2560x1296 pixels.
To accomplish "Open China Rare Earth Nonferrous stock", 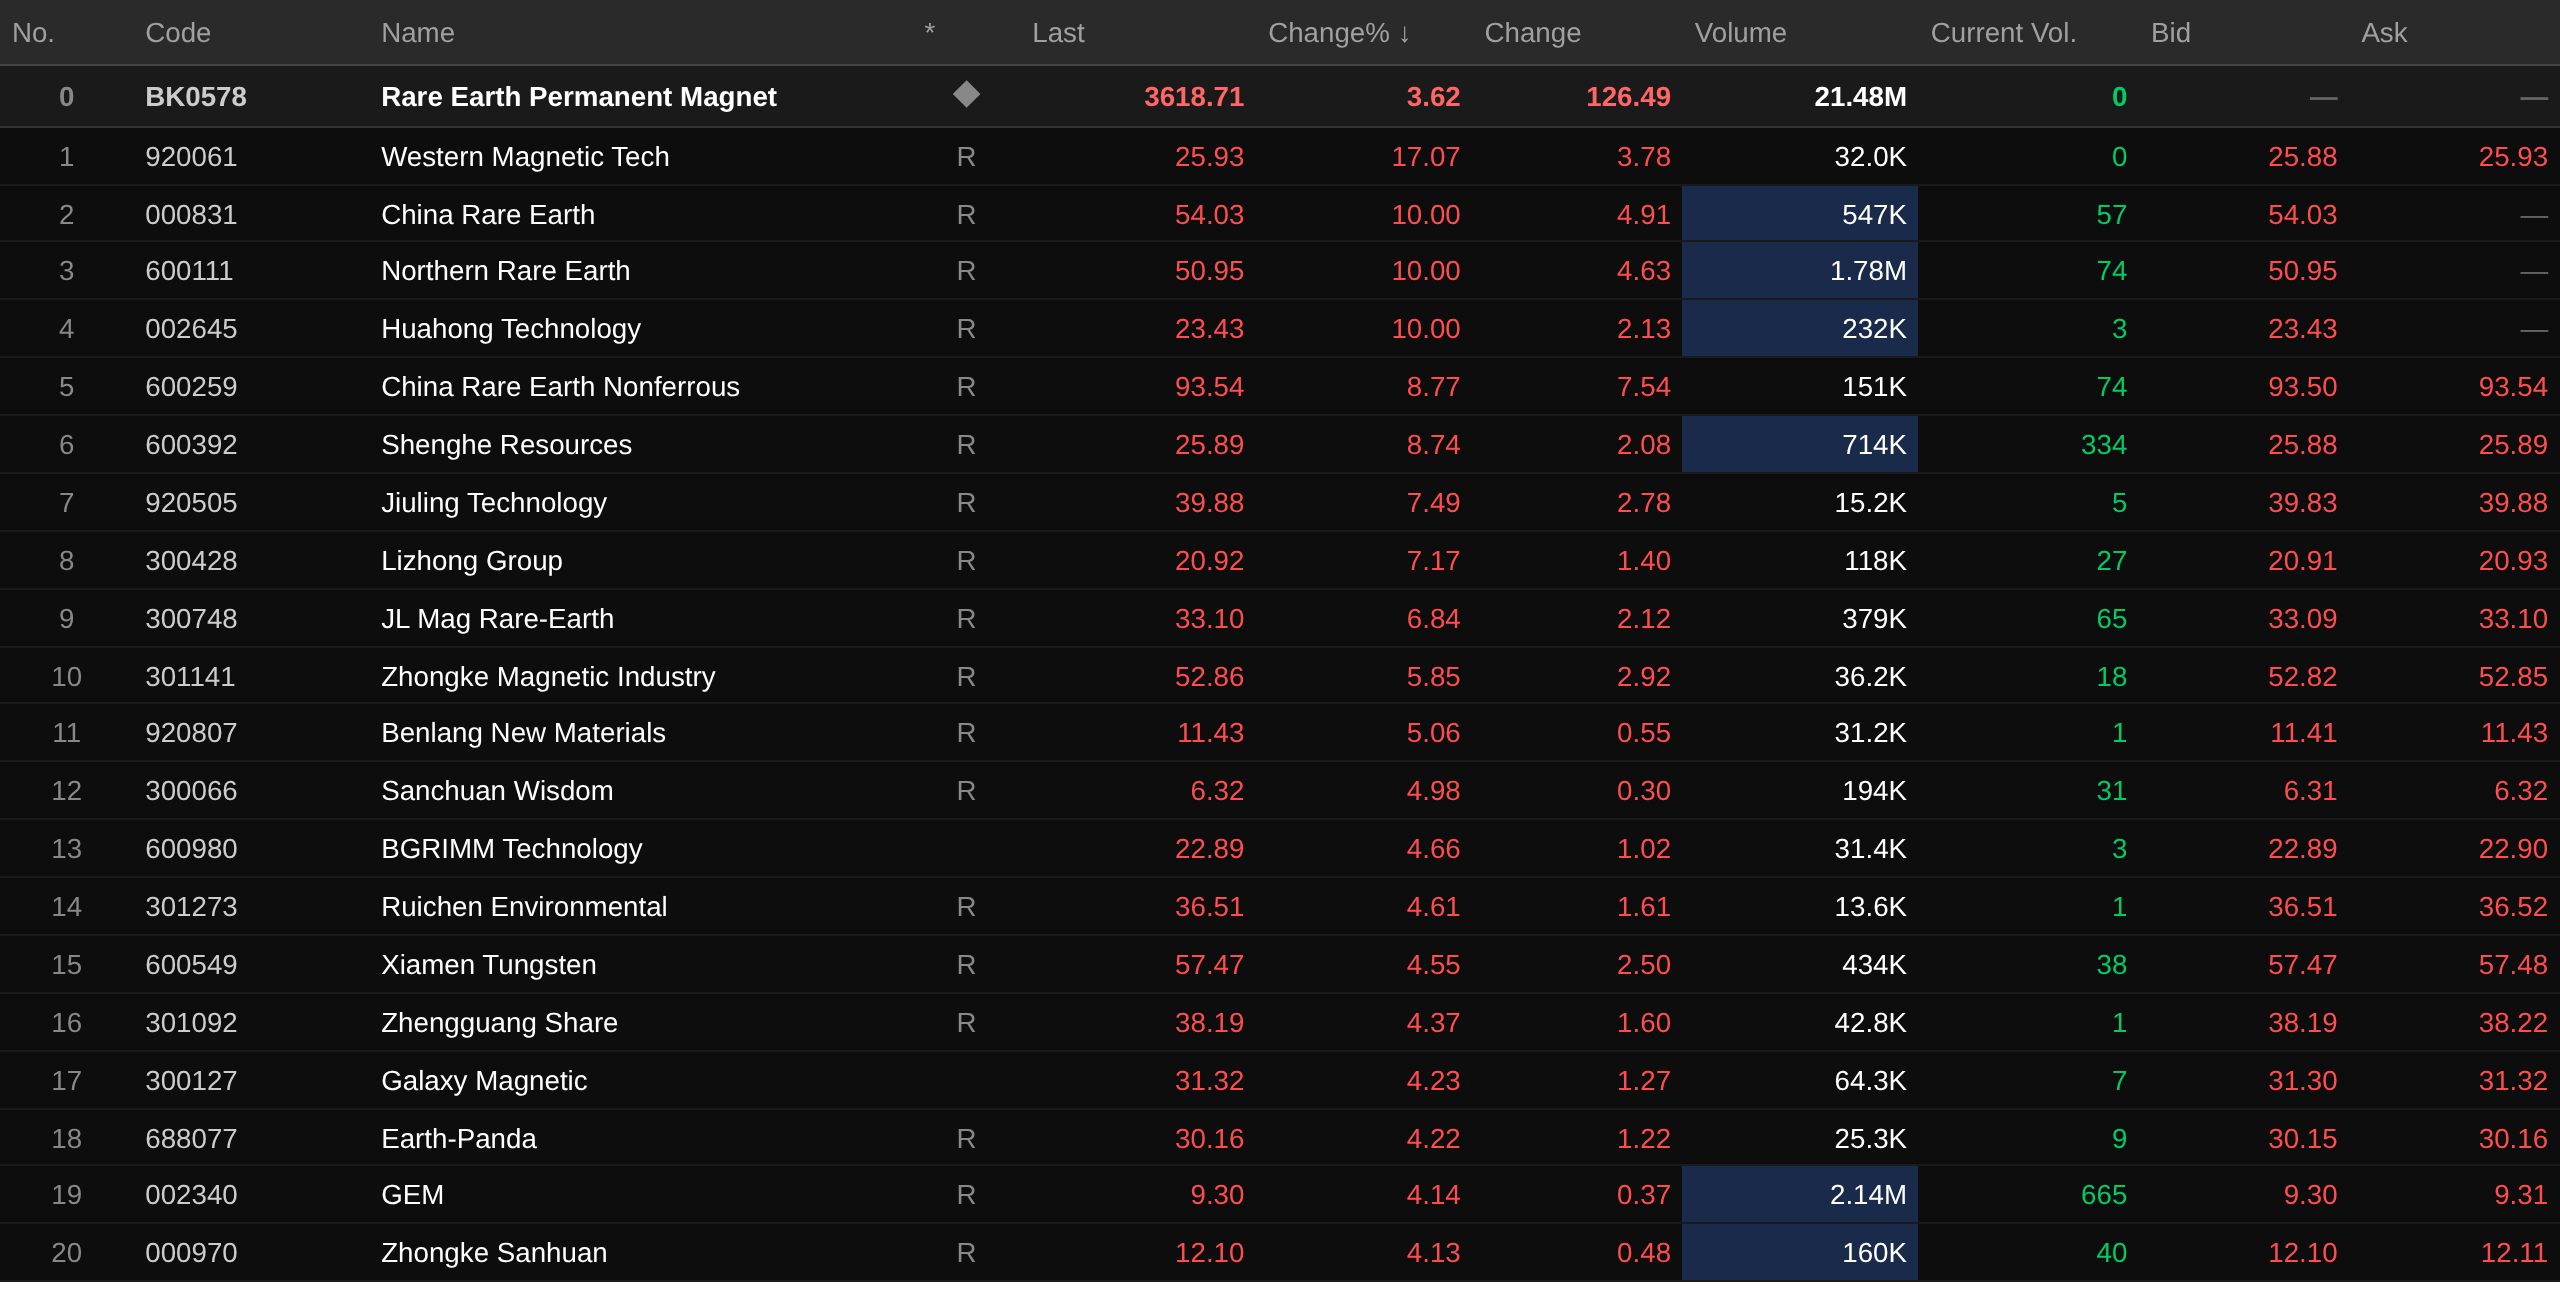I will click(x=560, y=387).
